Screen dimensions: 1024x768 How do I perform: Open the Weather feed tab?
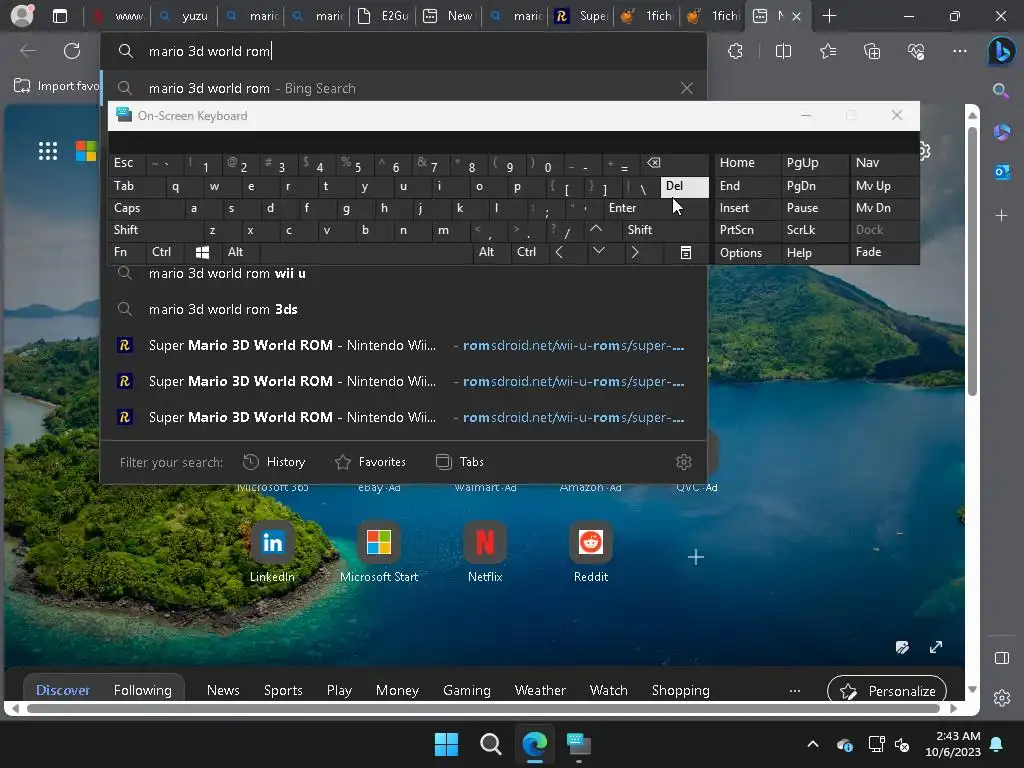(540, 690)
